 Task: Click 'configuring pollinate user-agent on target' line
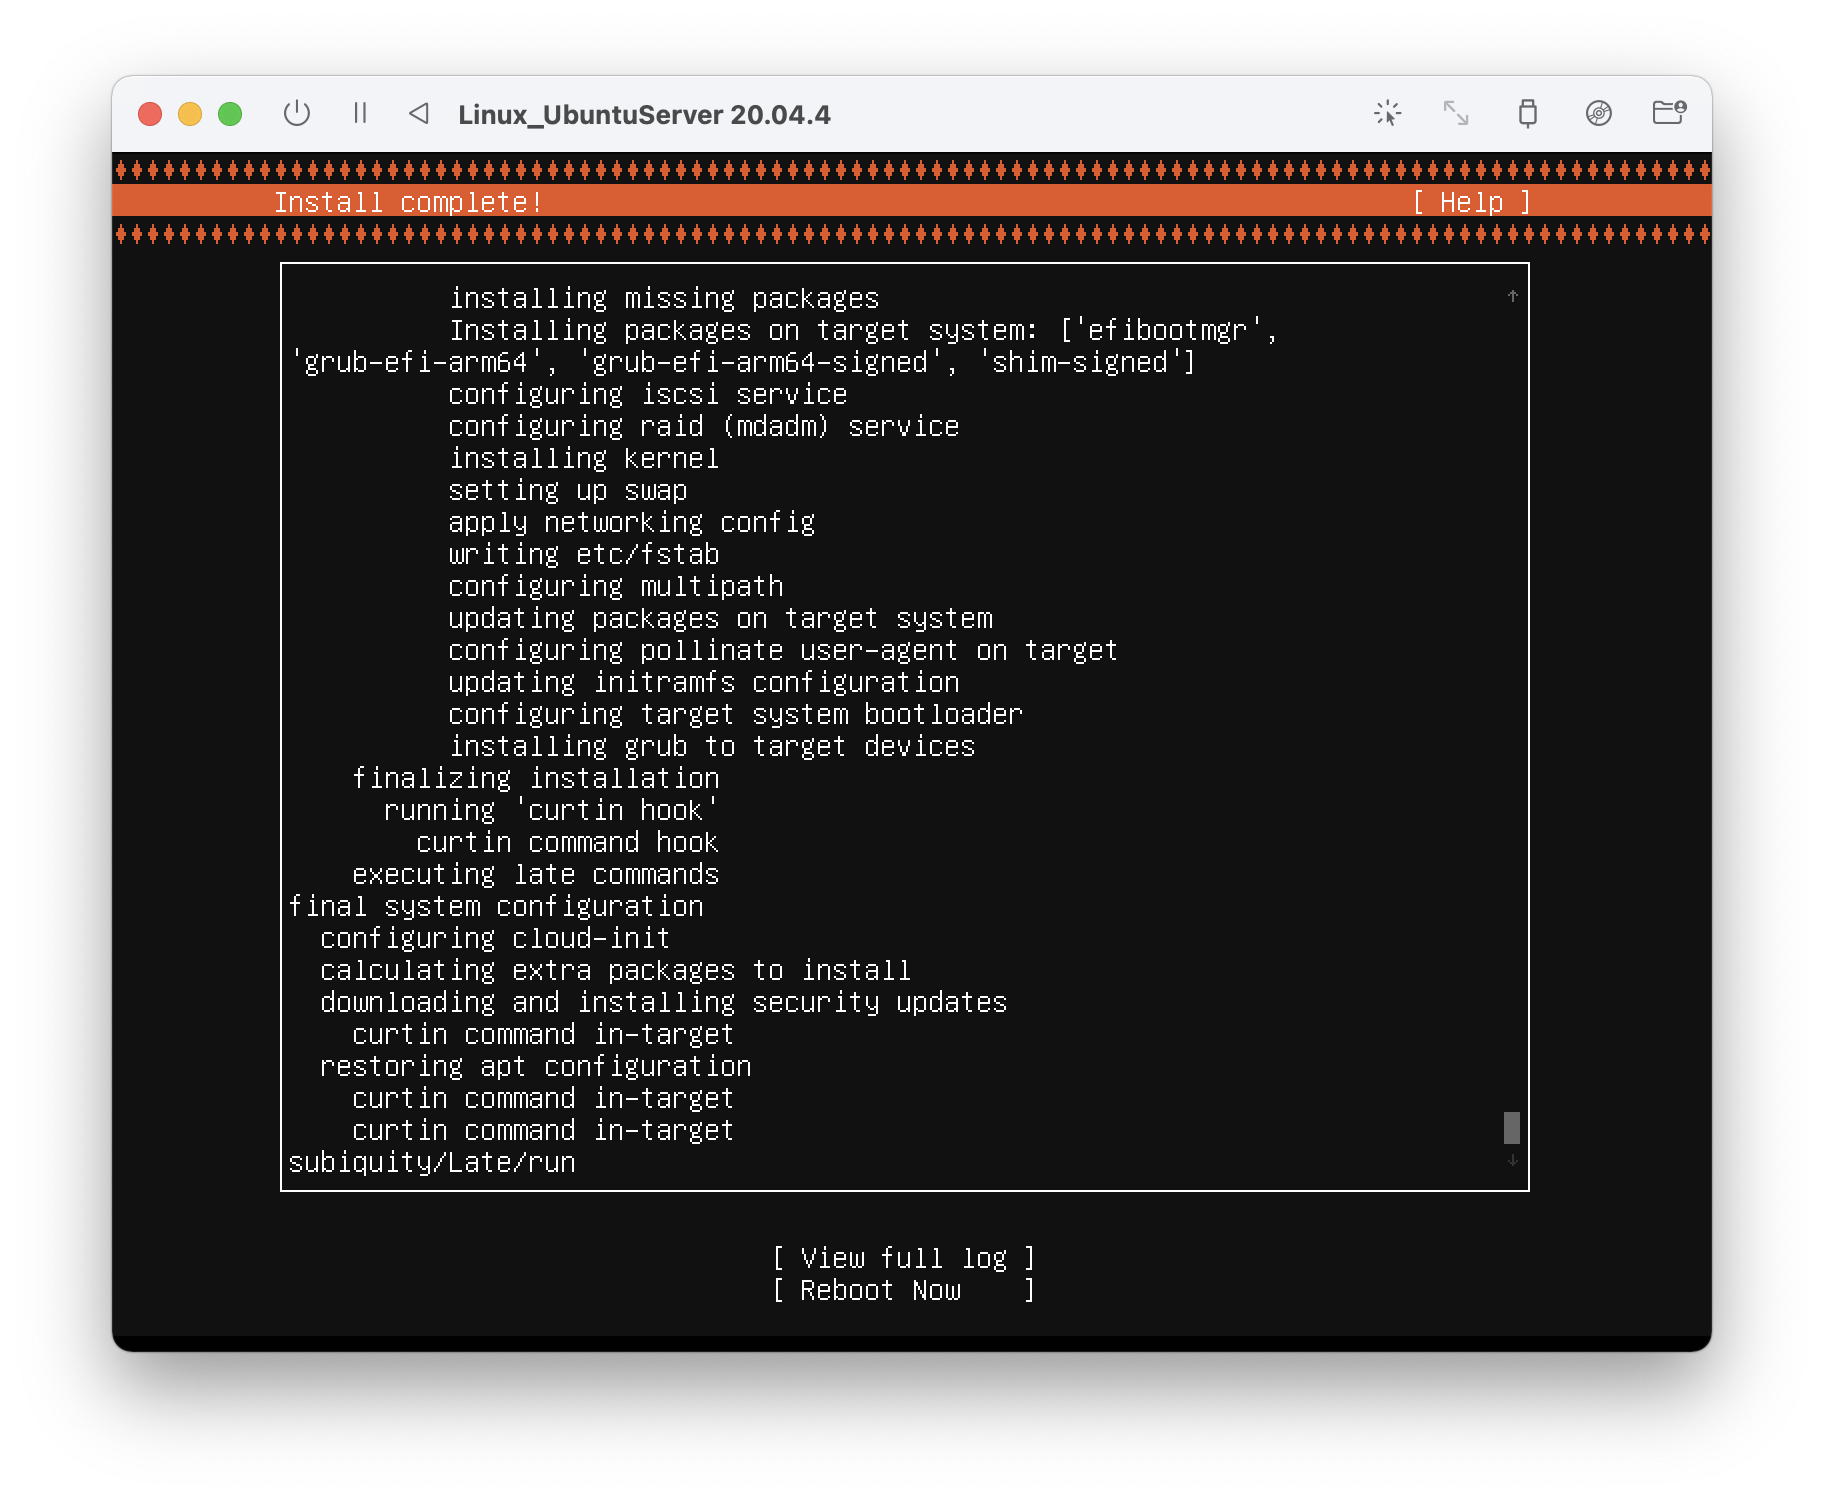[784, 651]
